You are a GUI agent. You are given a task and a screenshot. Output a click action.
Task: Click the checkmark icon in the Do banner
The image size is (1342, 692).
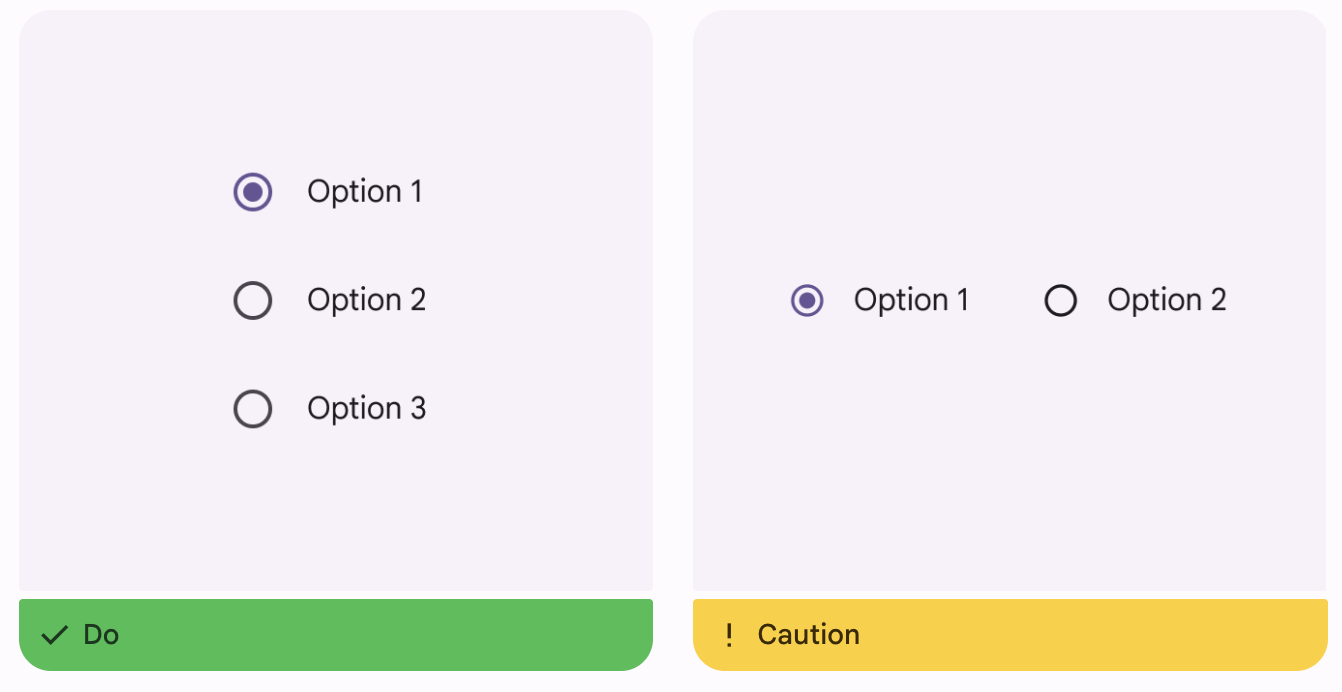pyautogui.click(x=54, y=635)
